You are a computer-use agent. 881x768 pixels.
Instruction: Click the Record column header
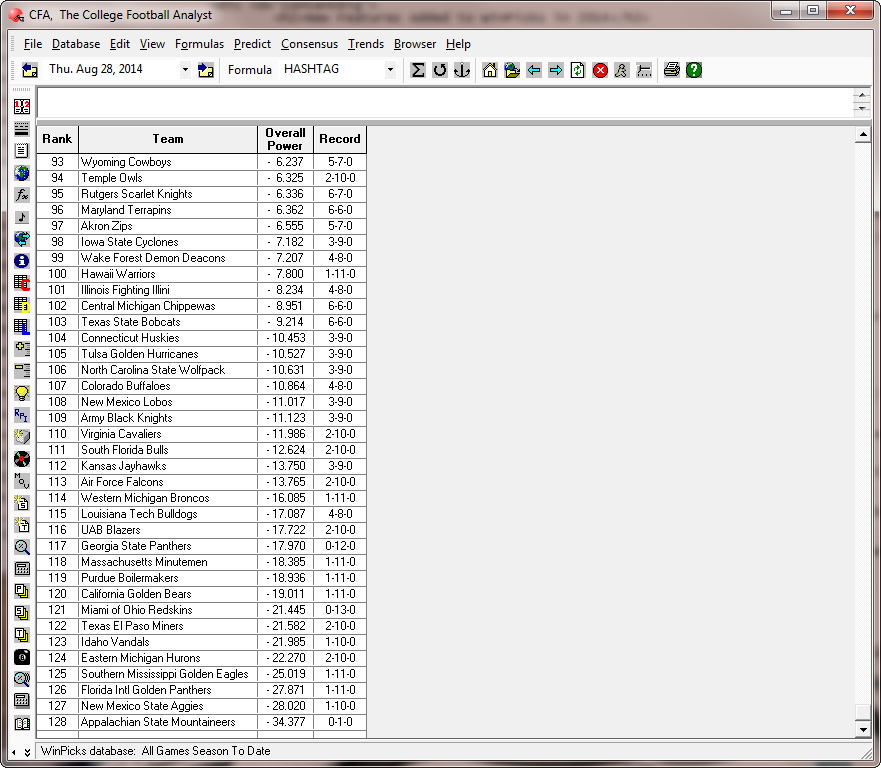[340, 139]
